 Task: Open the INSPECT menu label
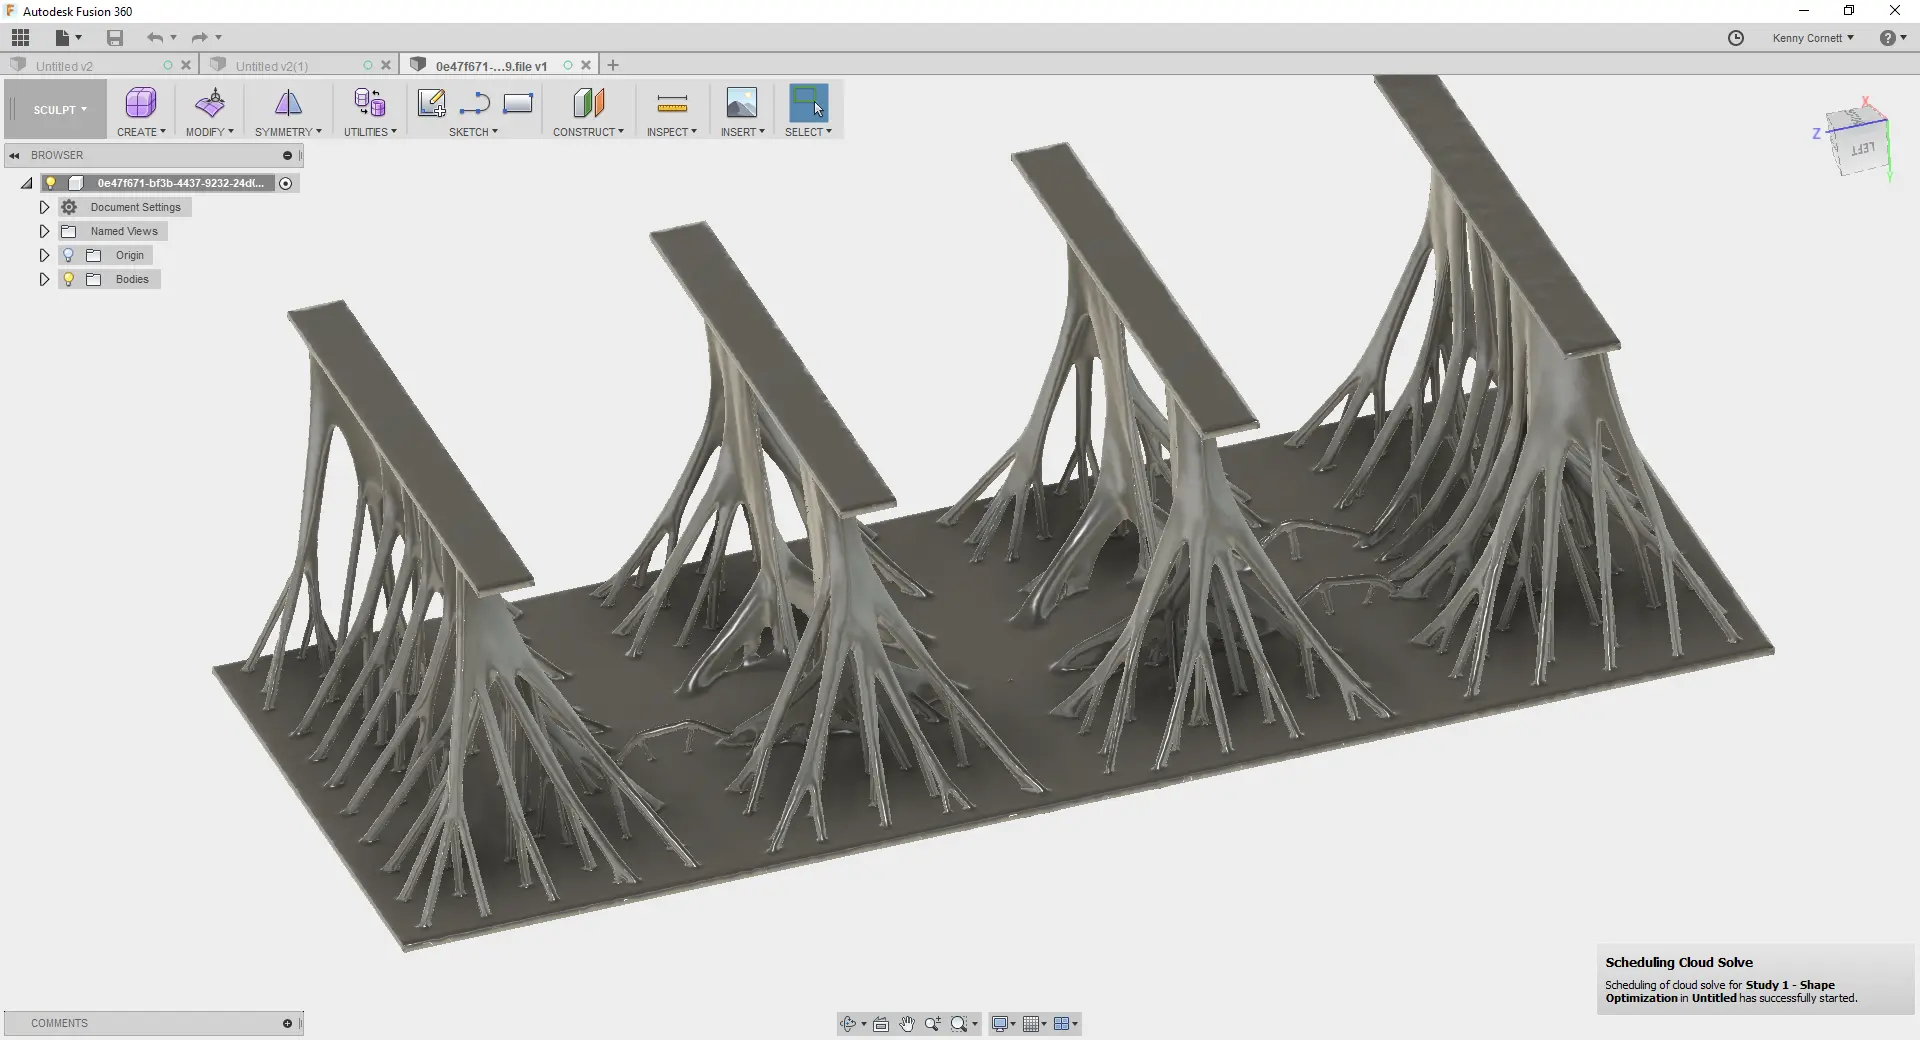[x=672, y=132]
